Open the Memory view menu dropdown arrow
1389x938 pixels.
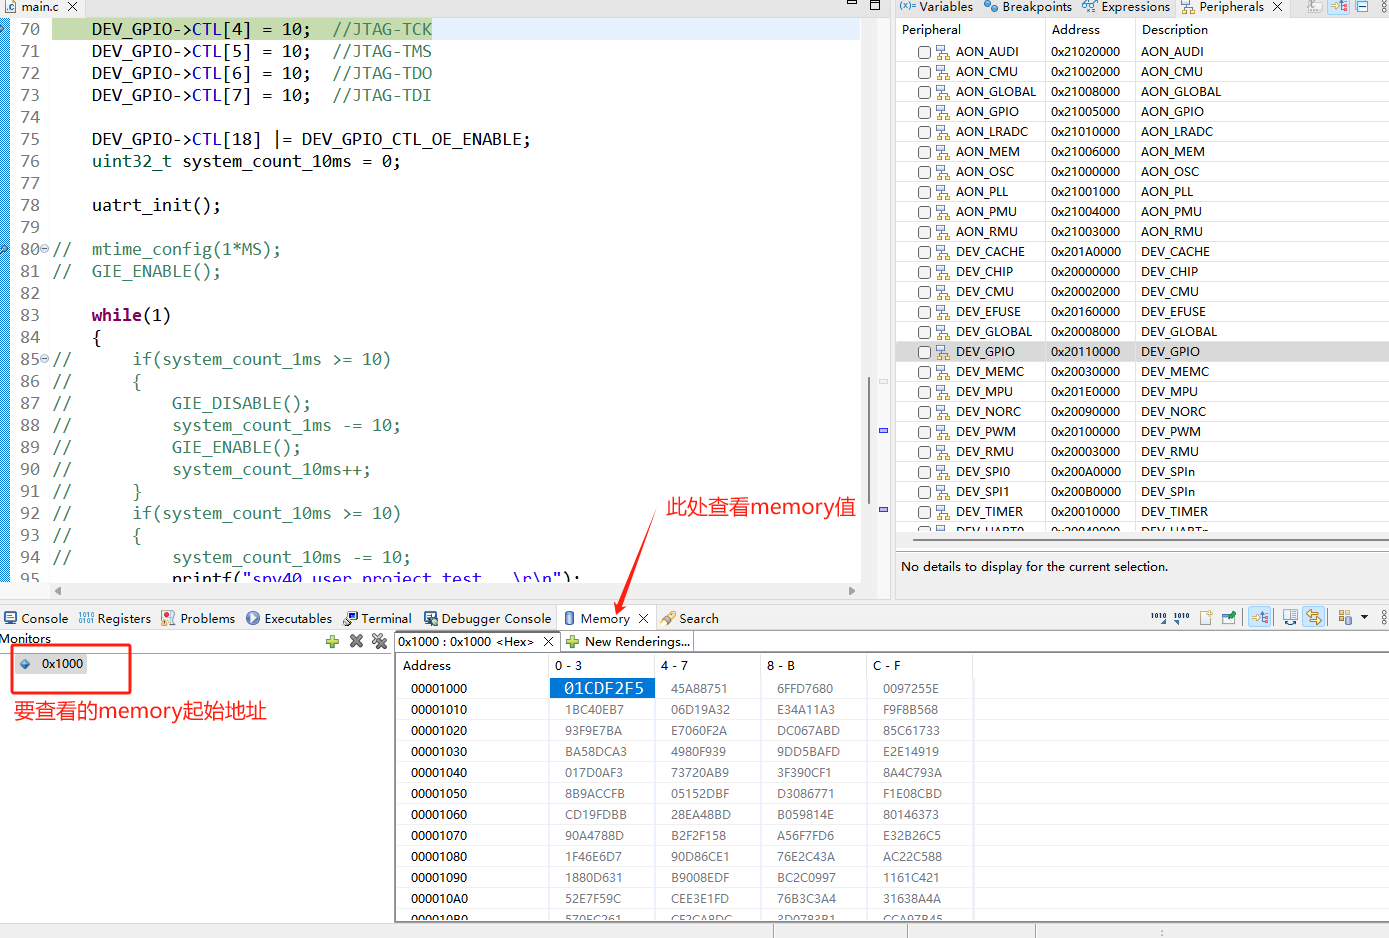[x=1364, y=618]
